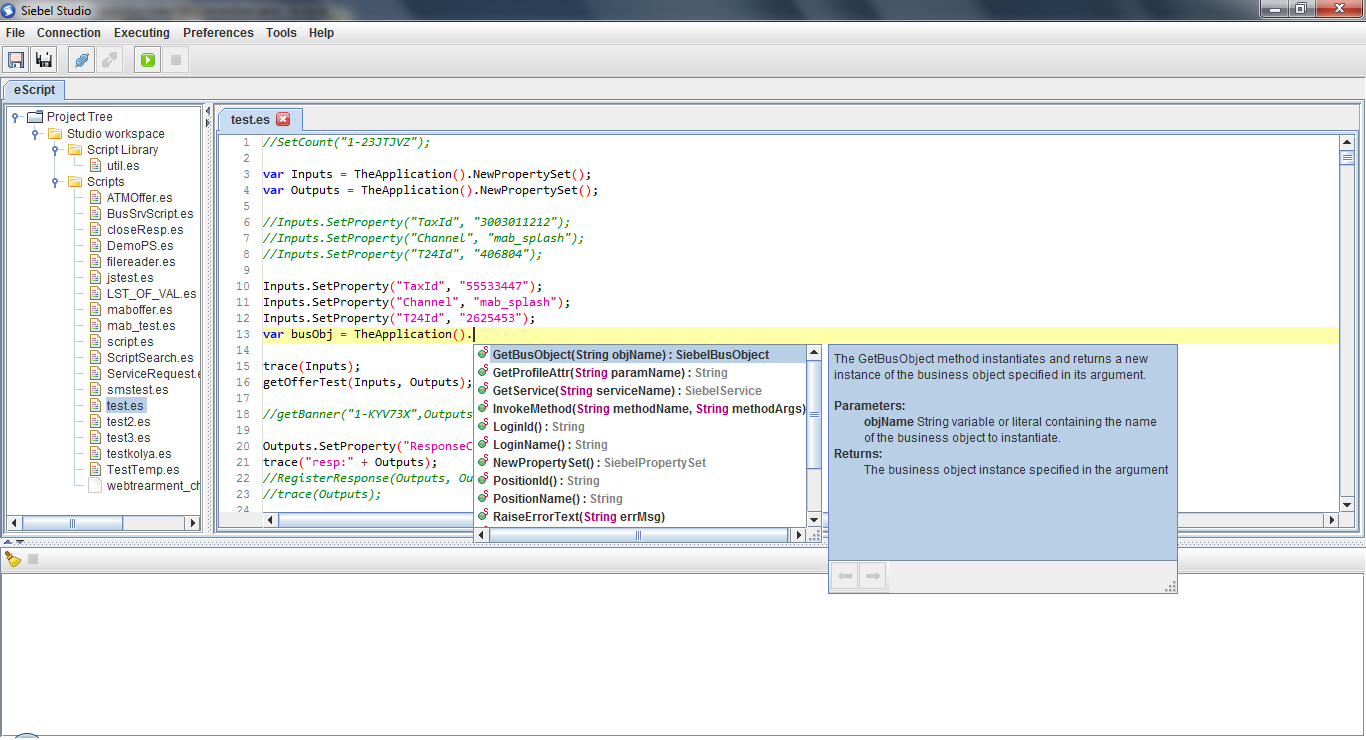1366x740 pixels.
Task: Choose LoginName() from the autocomplete list
Action: [641, 444]
